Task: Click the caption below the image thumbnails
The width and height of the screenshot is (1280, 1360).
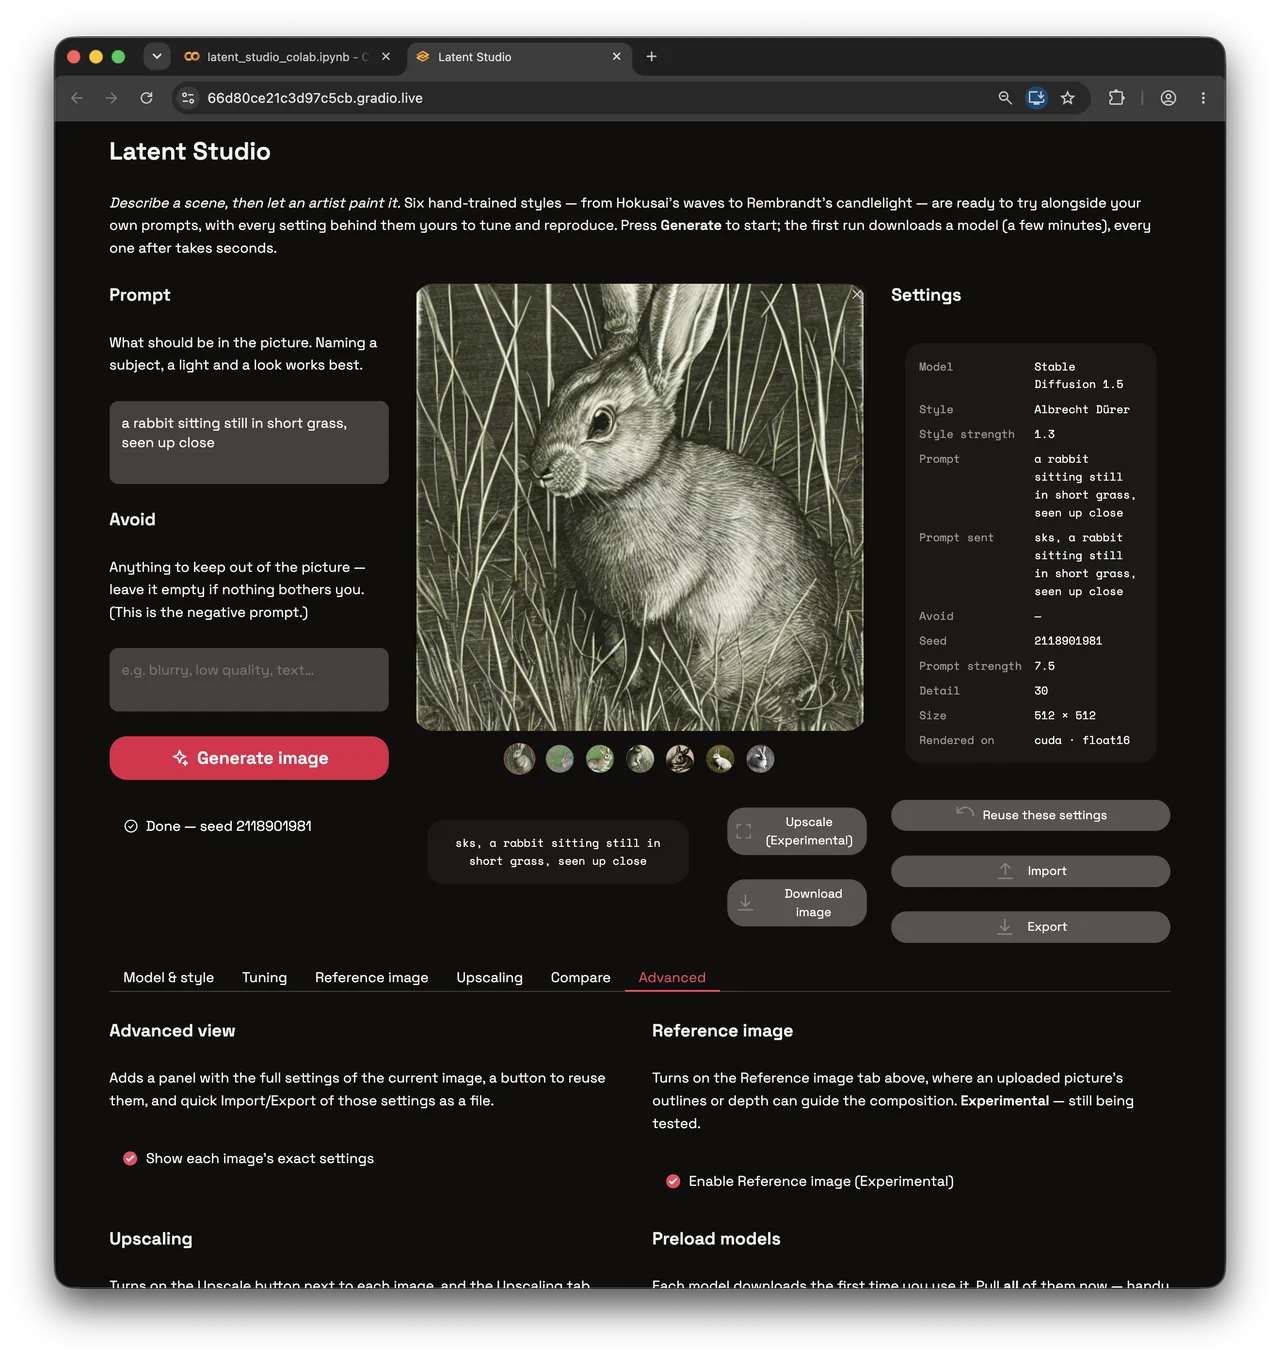Action: pyautogui.click(x=558, y=852)
